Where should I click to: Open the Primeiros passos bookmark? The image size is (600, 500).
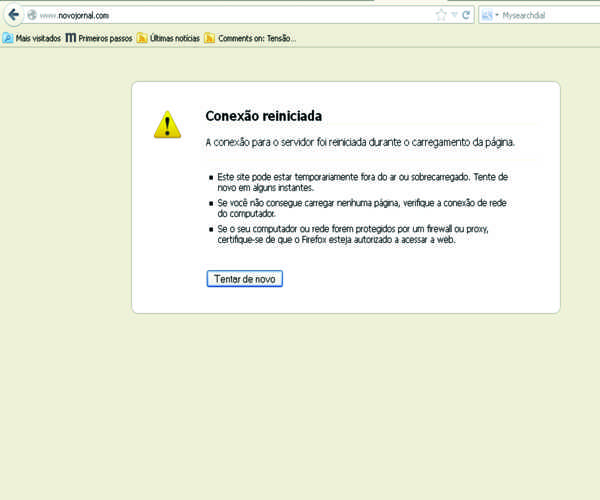click(x=99, y=38)
